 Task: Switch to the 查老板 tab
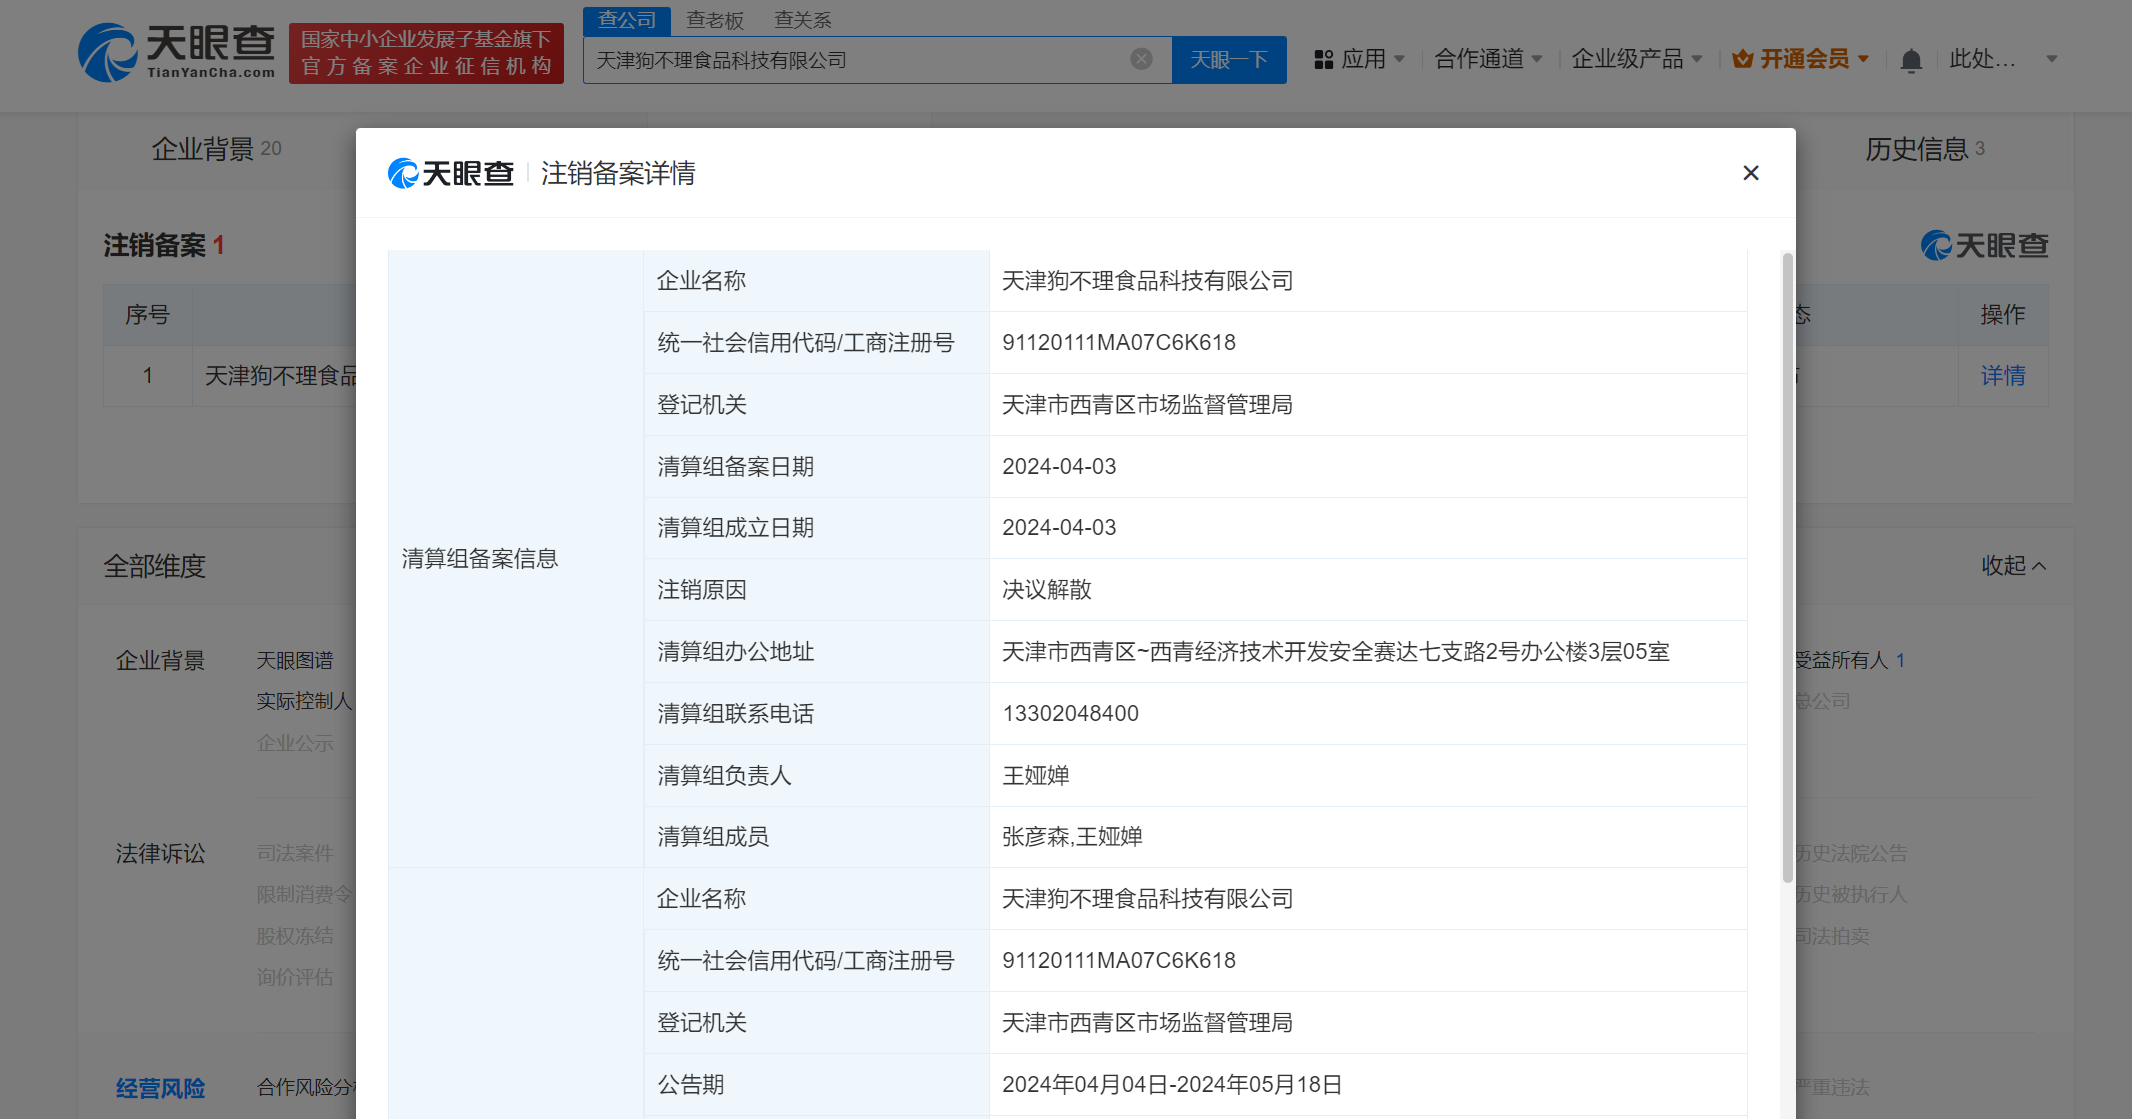click(x=713, y=18)
